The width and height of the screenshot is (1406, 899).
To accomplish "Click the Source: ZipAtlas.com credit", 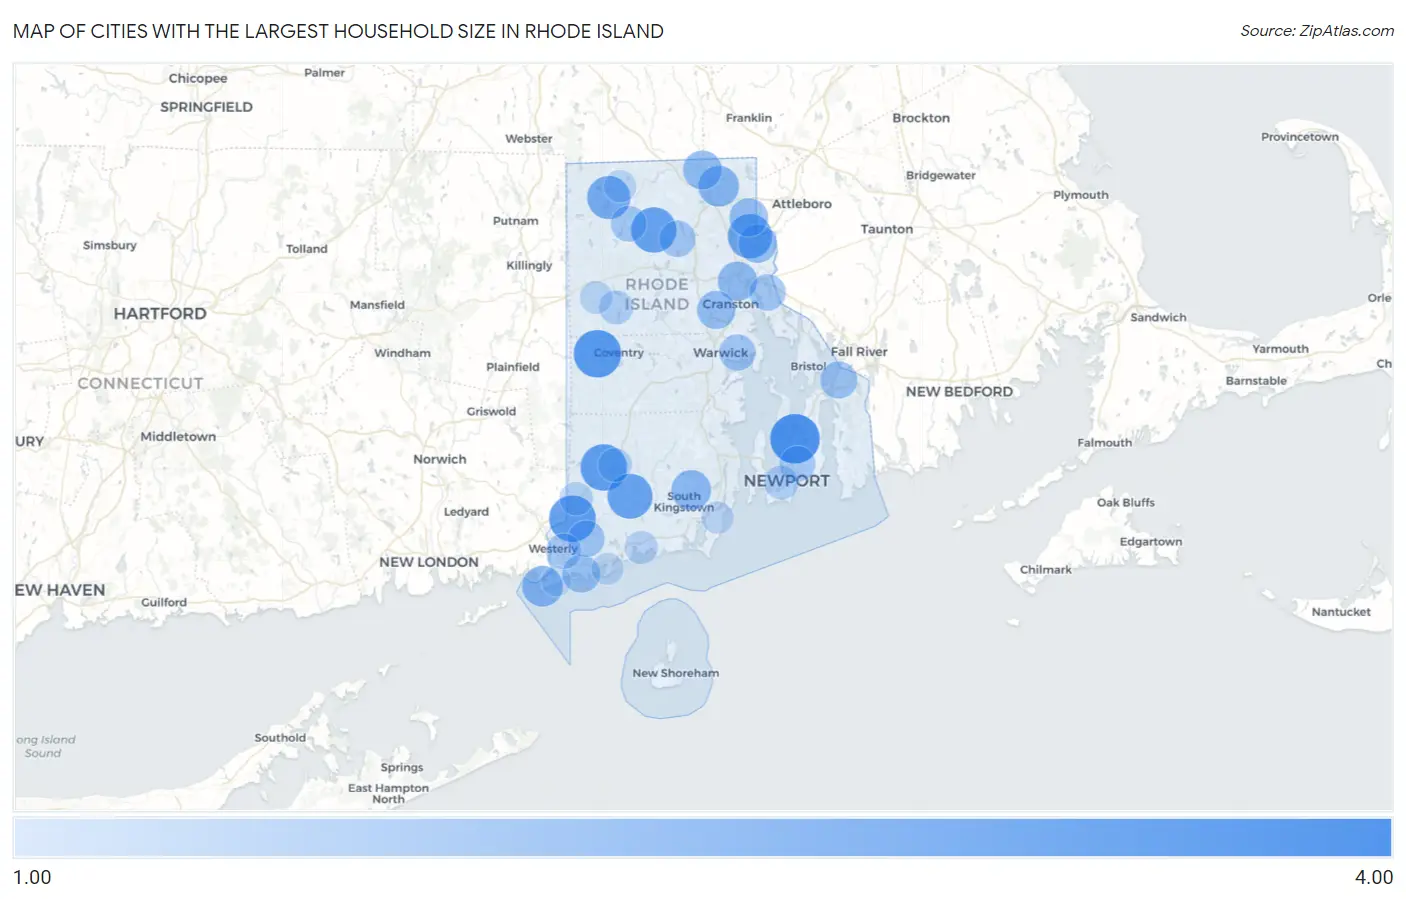I will coord(1317,31).
